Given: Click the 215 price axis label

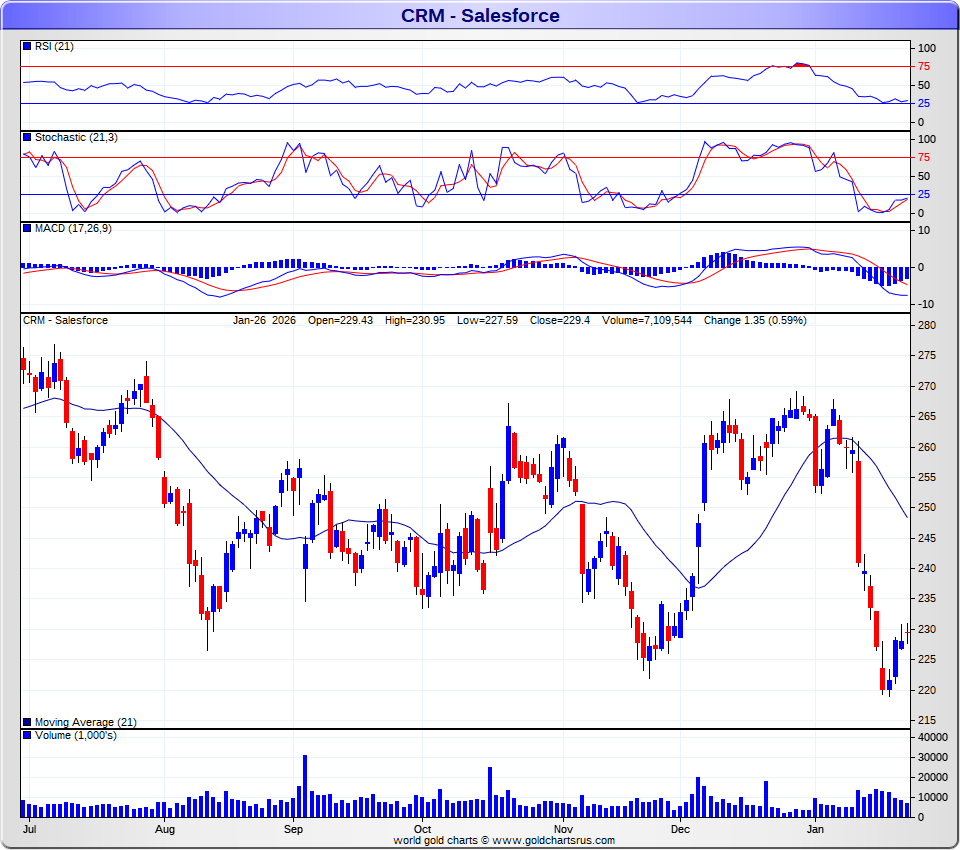Looking at the screenshot, I should pos(926,720).
